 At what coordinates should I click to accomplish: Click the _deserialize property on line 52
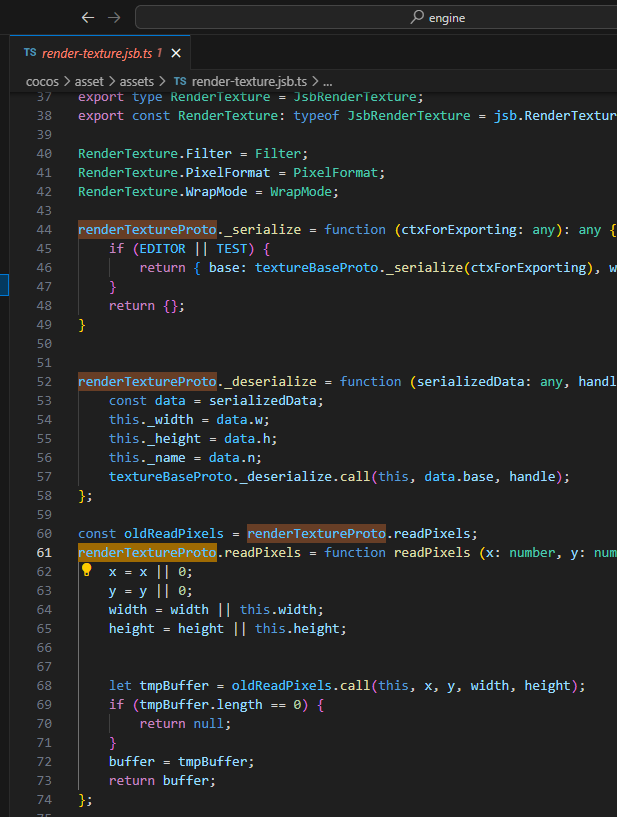click(270, 382)
